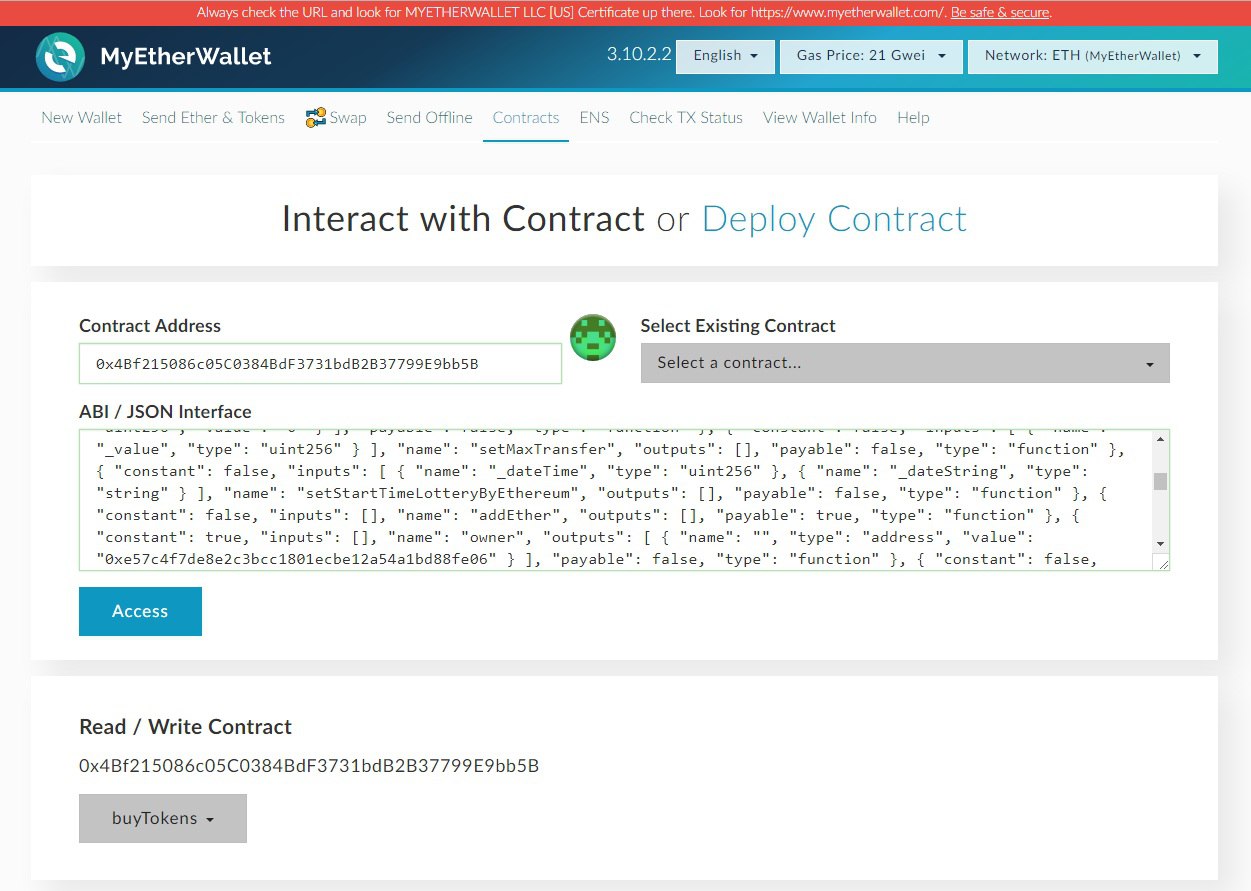The width and height of the screenshot is (1251, 891).
Task: Click the ABI scrollbar down arrow
Action: coord(1160,543)
